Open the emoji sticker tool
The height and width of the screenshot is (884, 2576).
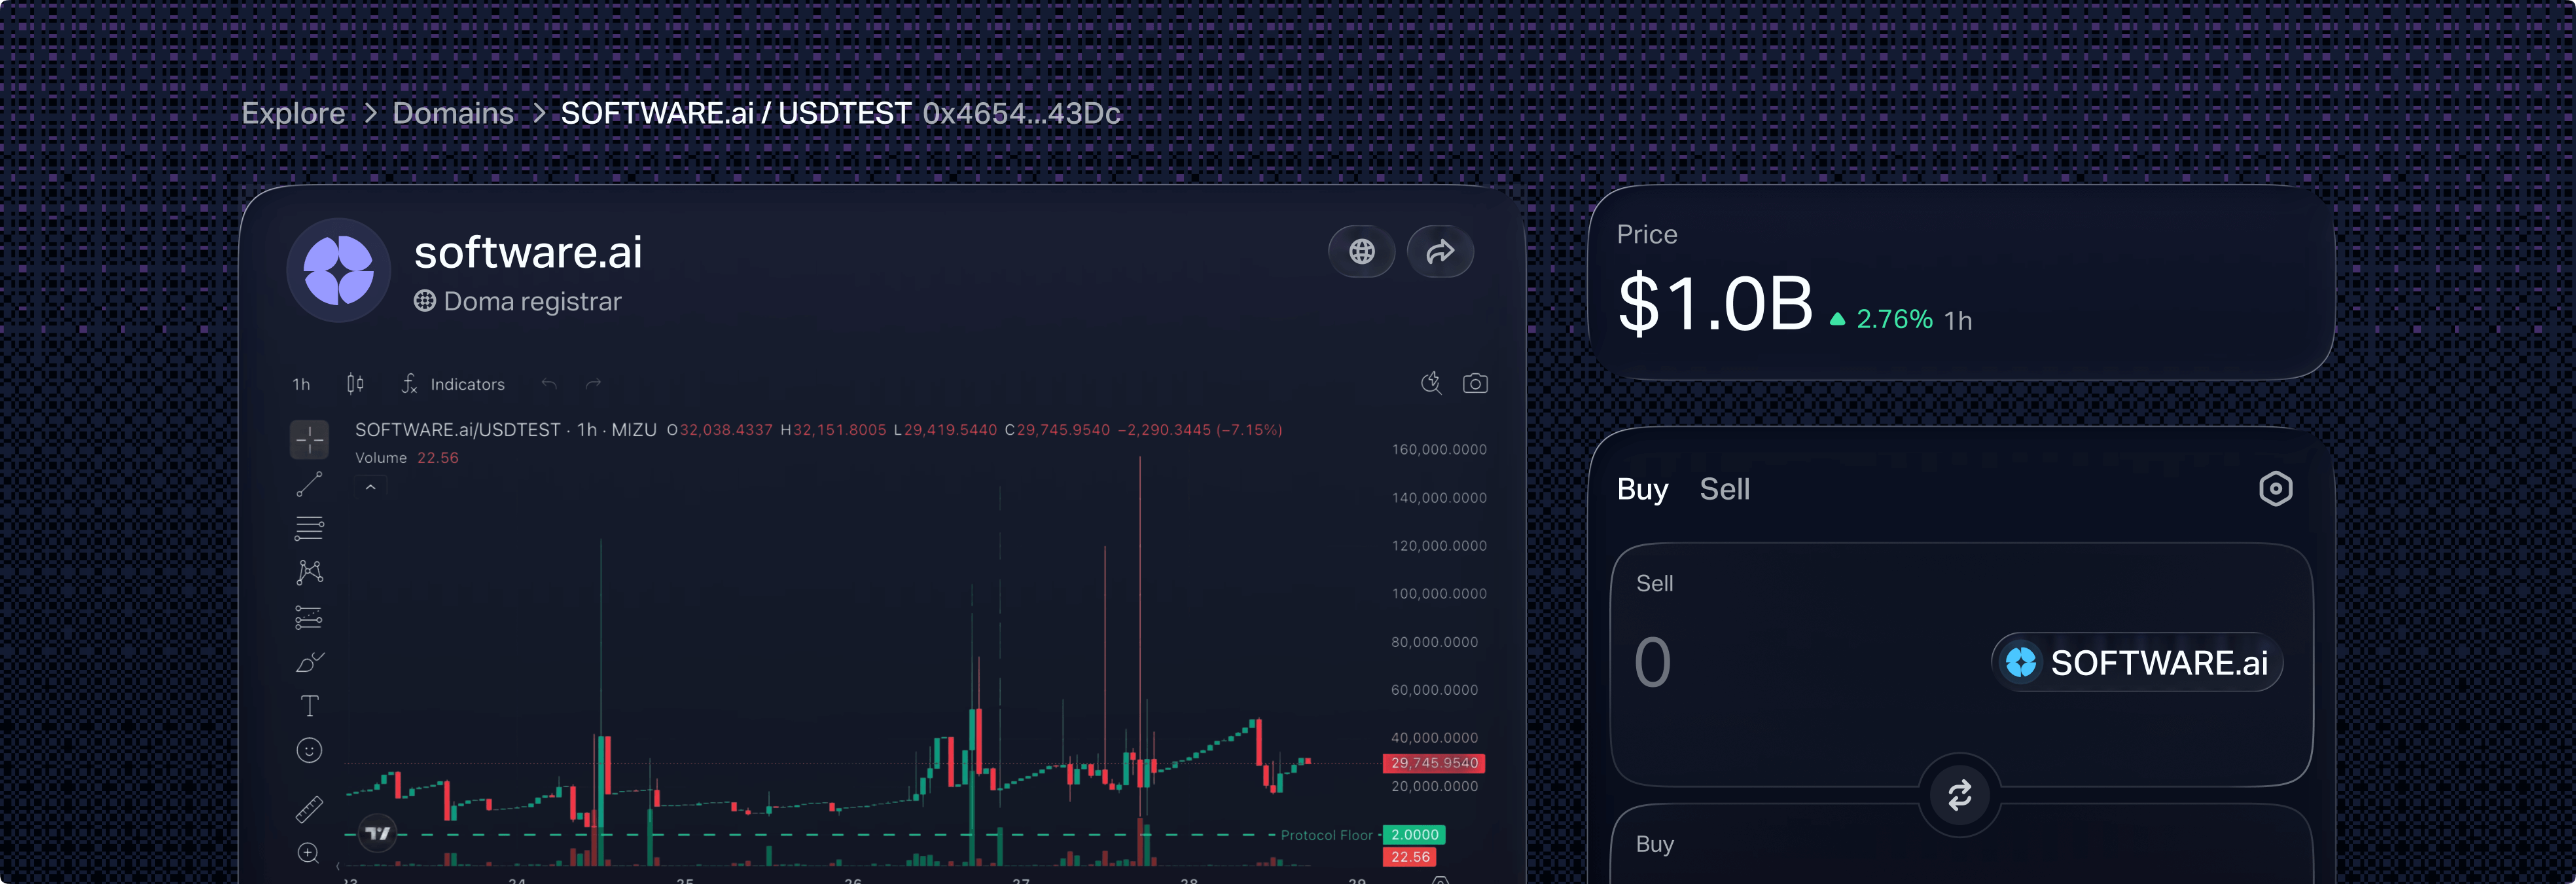[x=309, y=750]
